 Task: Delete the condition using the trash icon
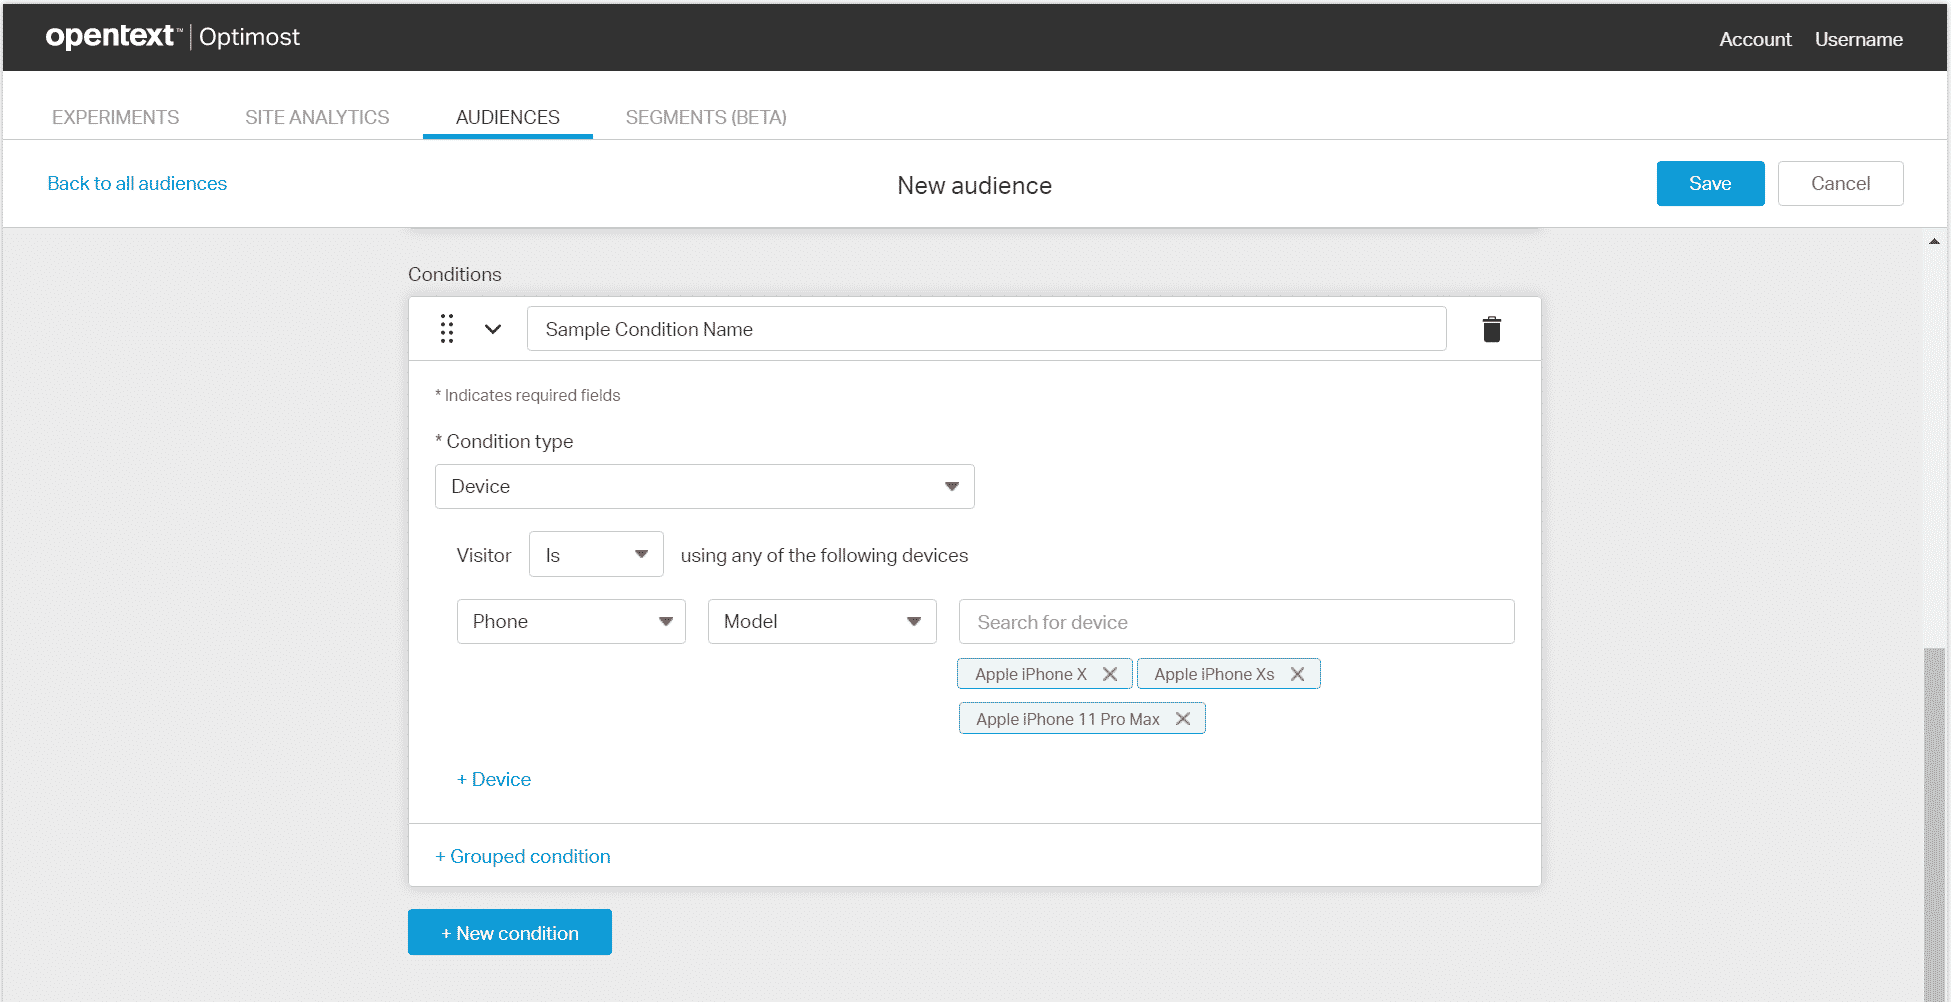[x=1491, y=328]
